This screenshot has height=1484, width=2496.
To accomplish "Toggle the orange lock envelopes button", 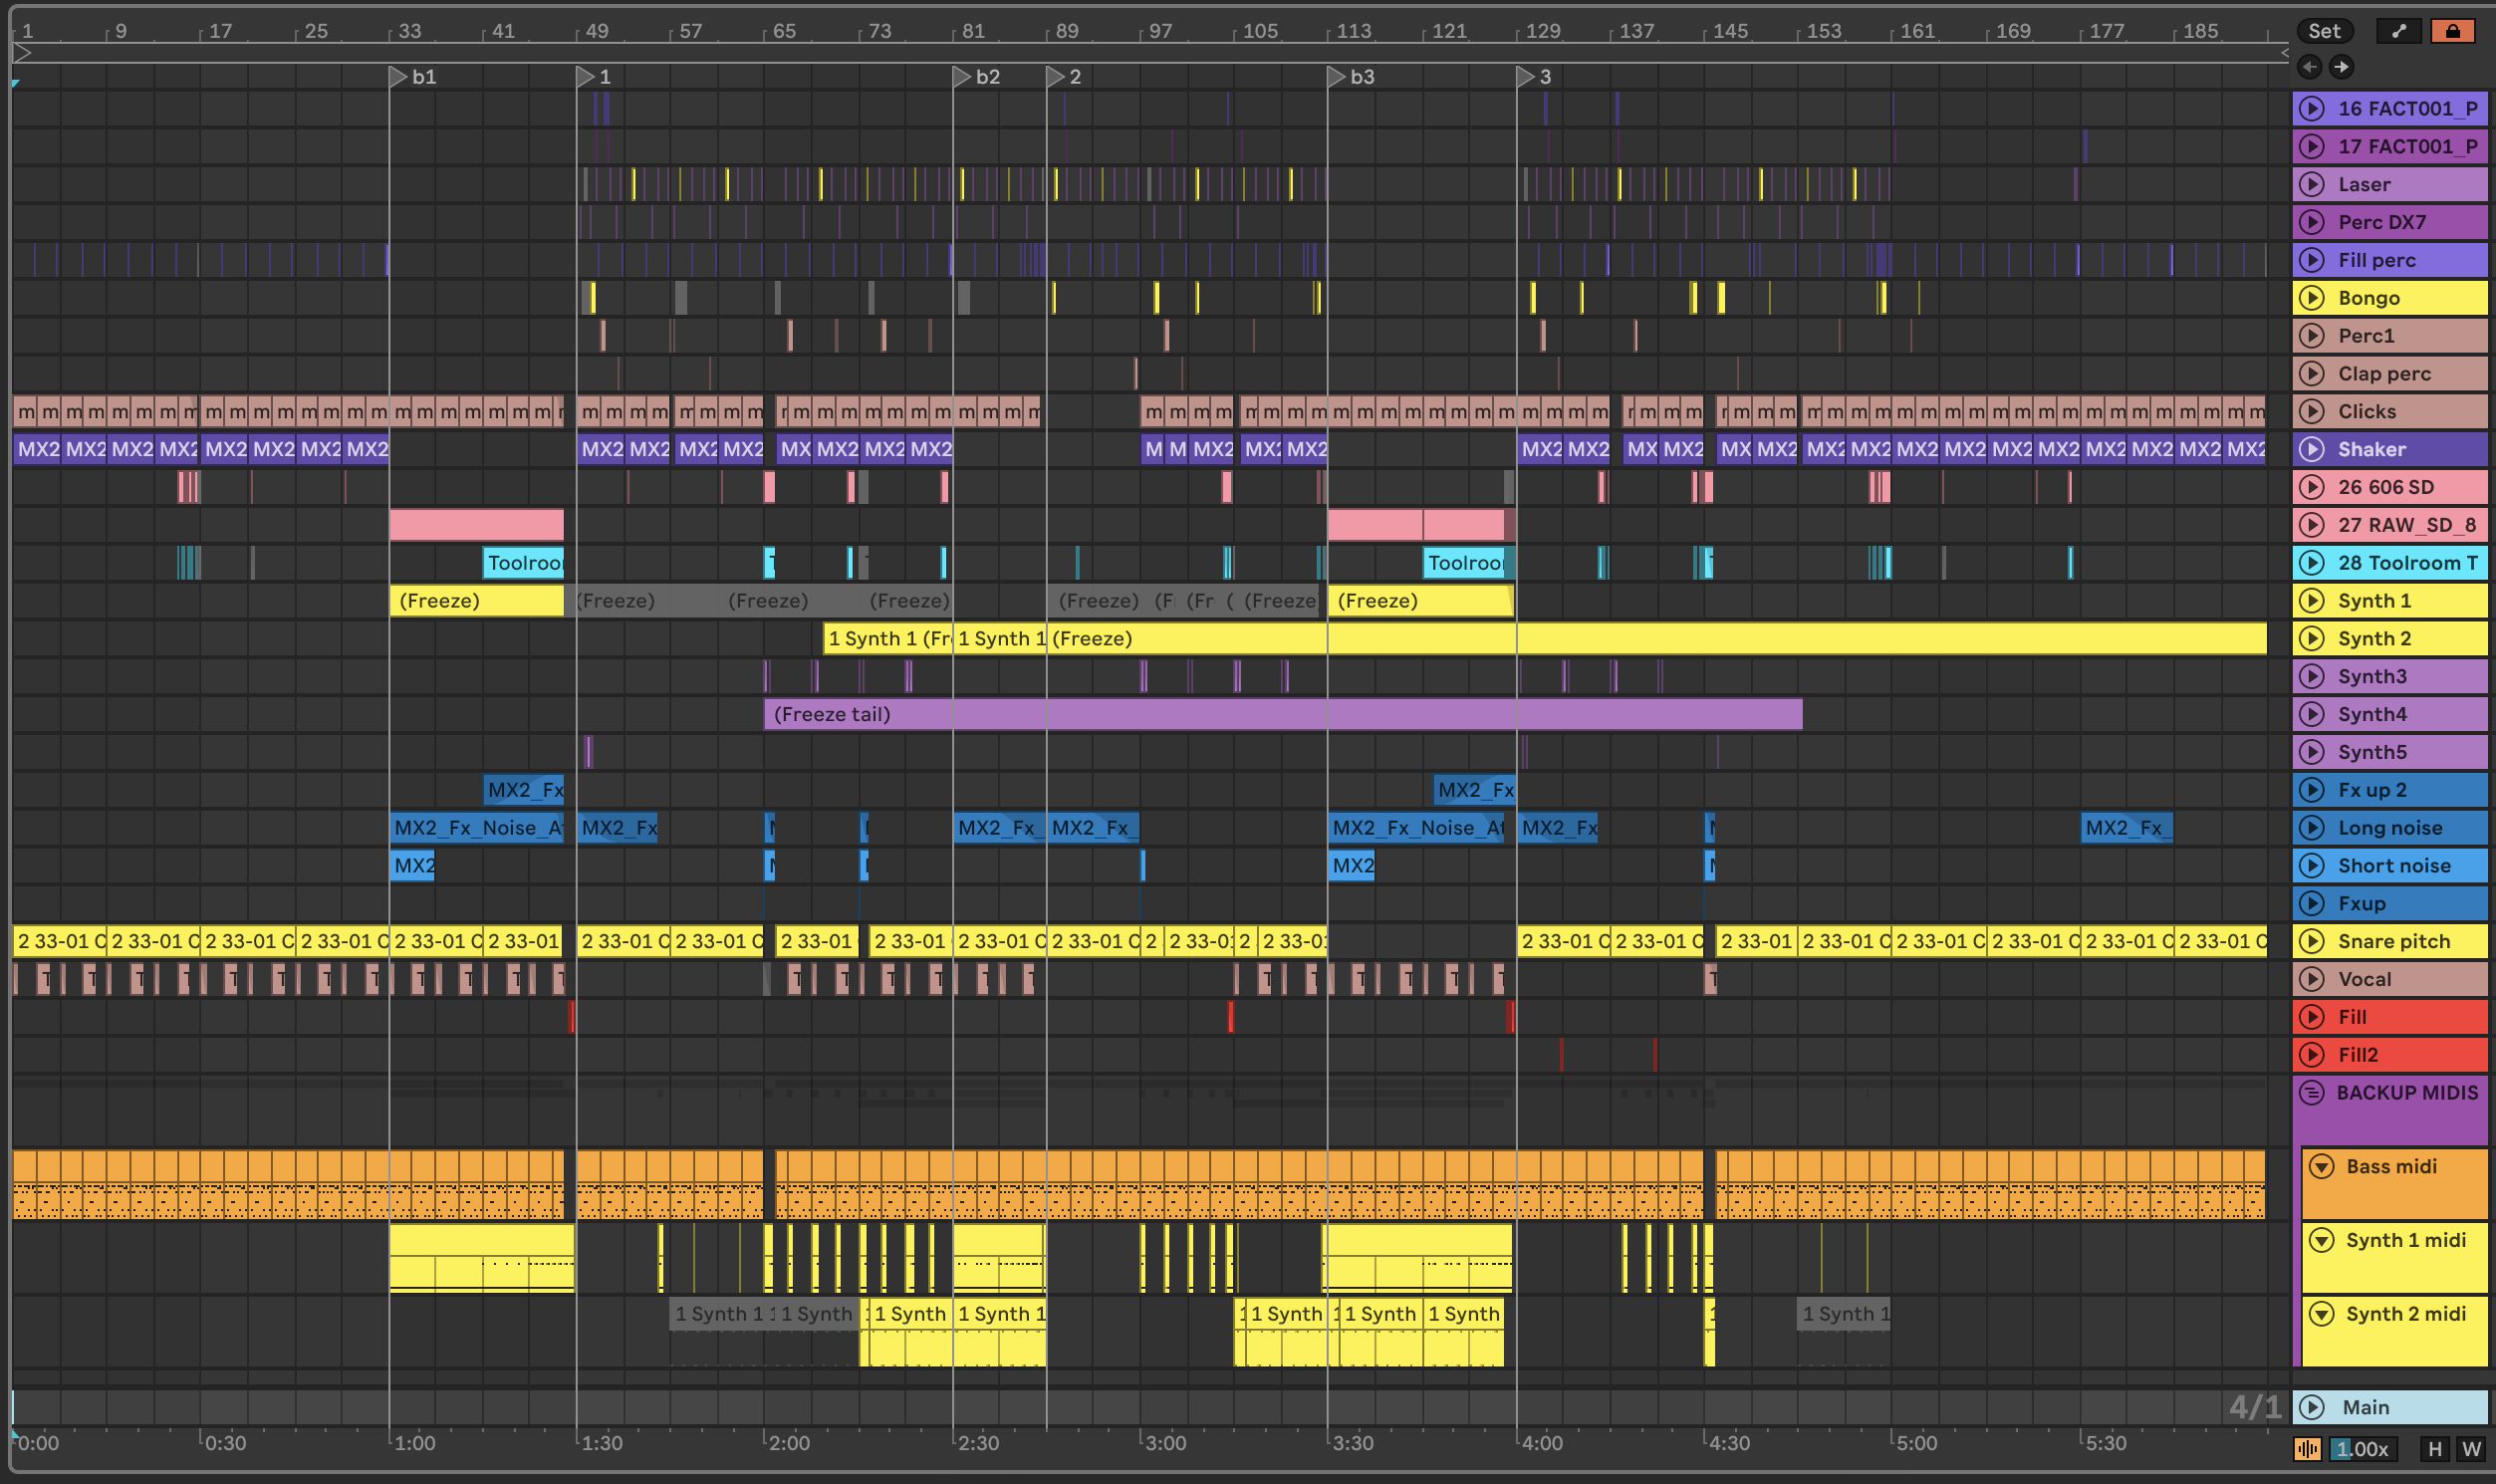I will (x=2452, y=31).
